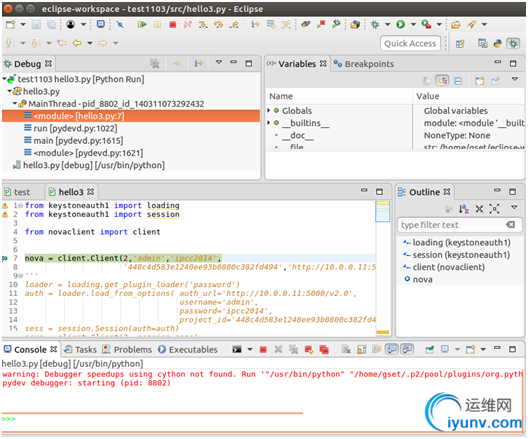Click the editor overview ruler scrollbar
This screenshot has height=439, width=528.
[382, 268]
